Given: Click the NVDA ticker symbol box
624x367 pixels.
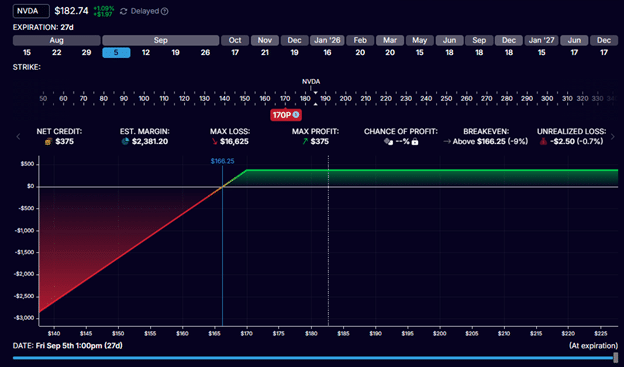Looking at the screenshot, I should [31, 11].
